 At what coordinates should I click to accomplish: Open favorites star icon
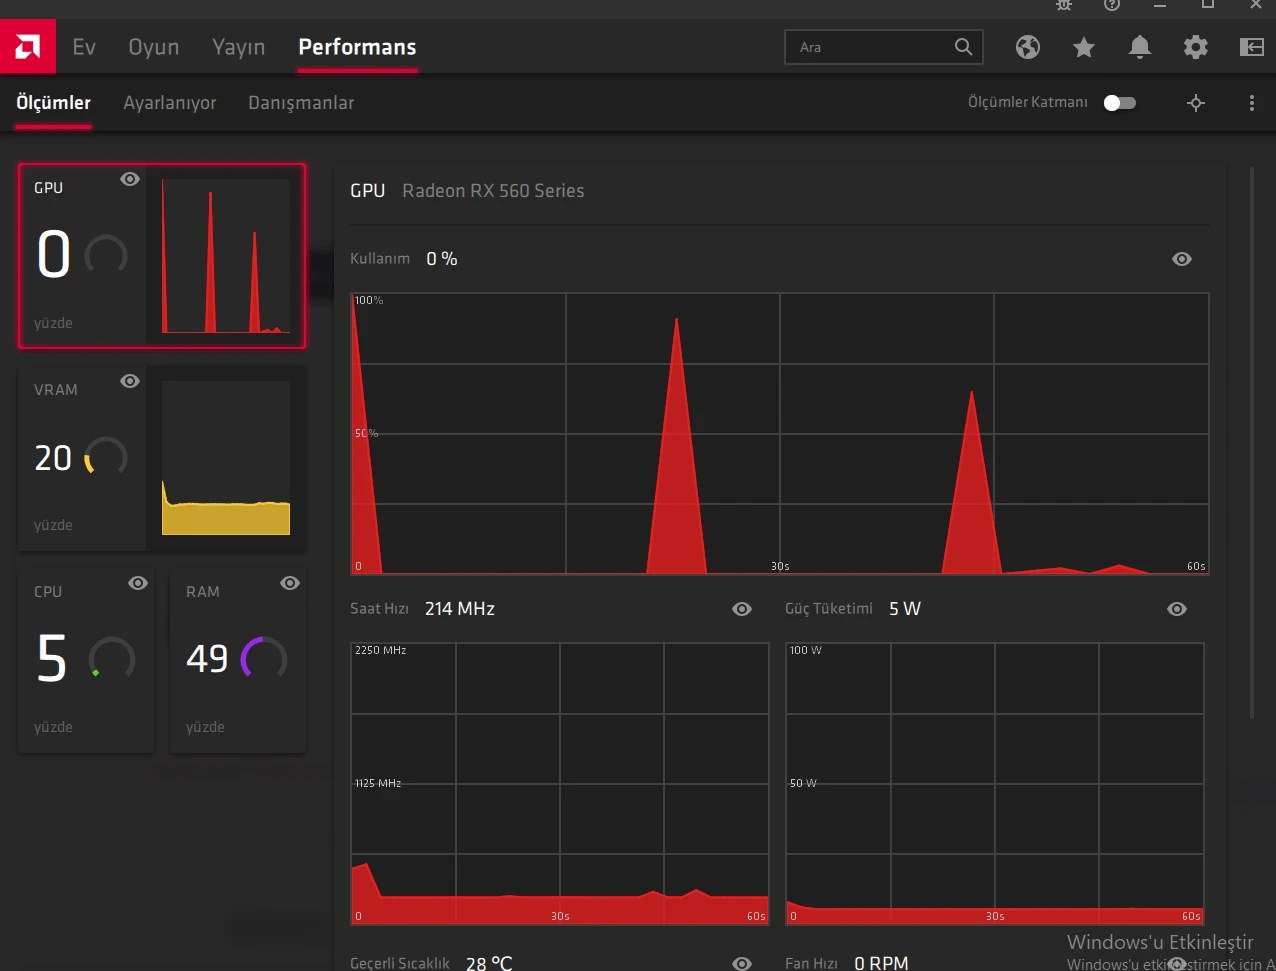pos(1084,47)
